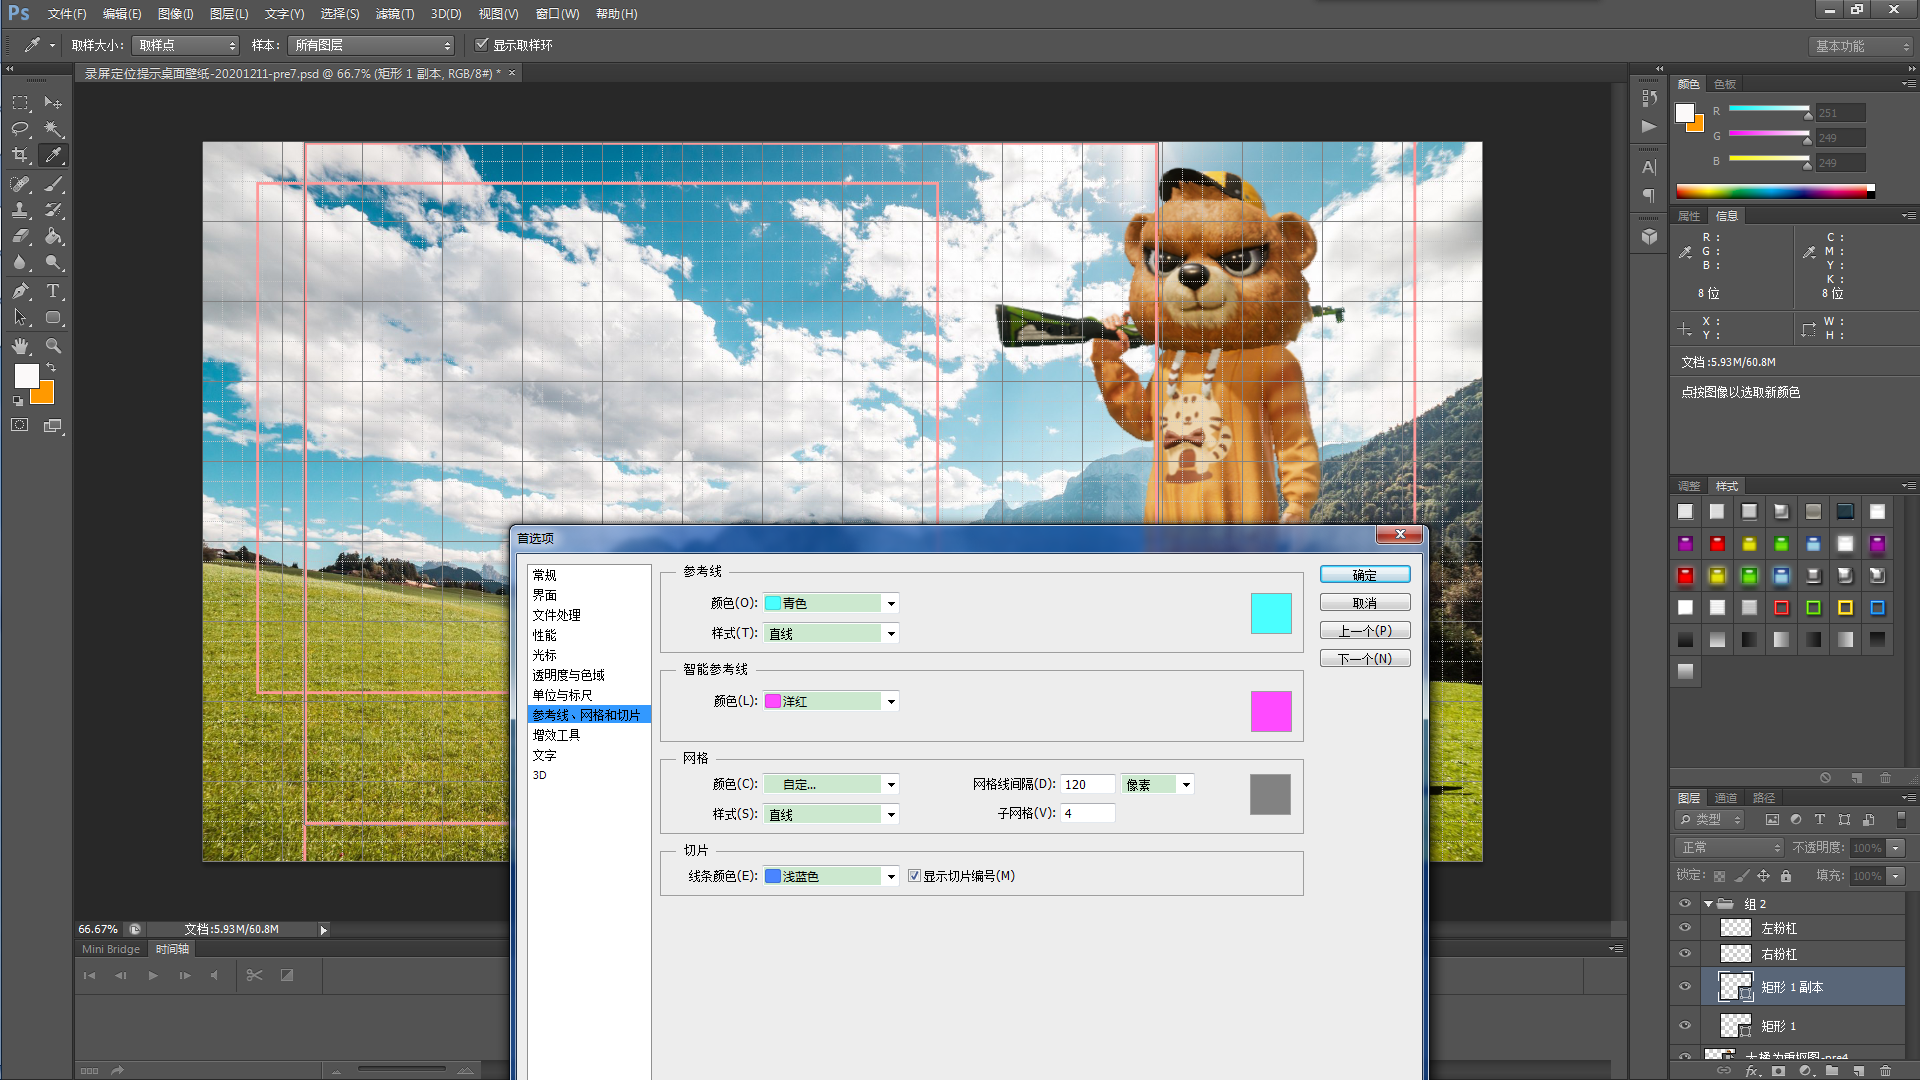
Task: Switch to the 通道 tab
Action: (1726, 798)
